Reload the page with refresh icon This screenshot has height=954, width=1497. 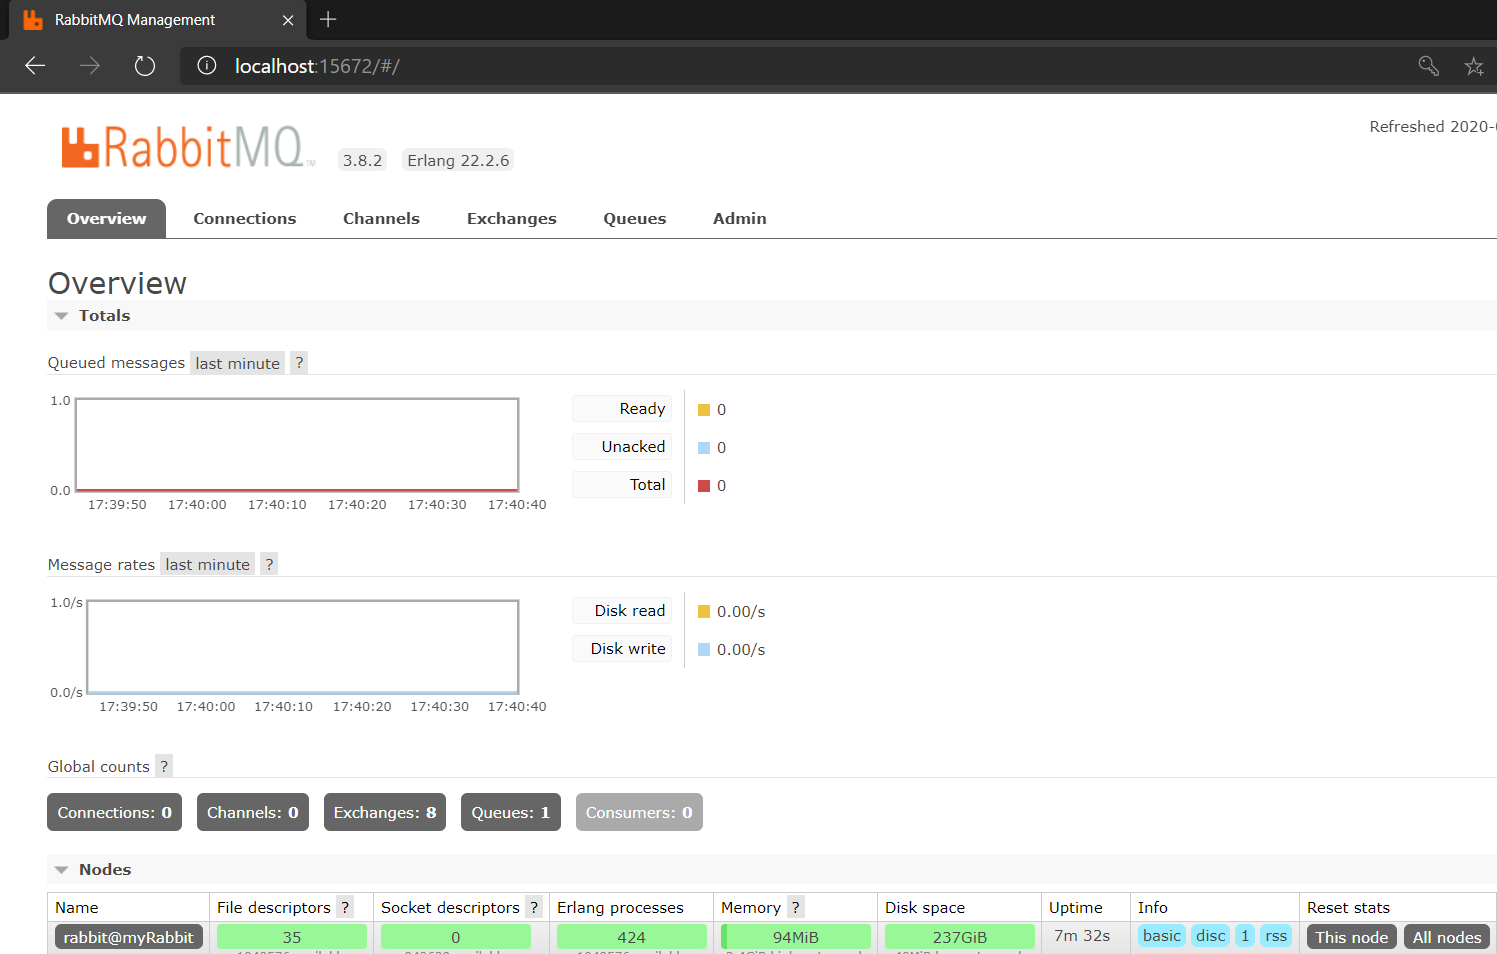coord(145,66)
